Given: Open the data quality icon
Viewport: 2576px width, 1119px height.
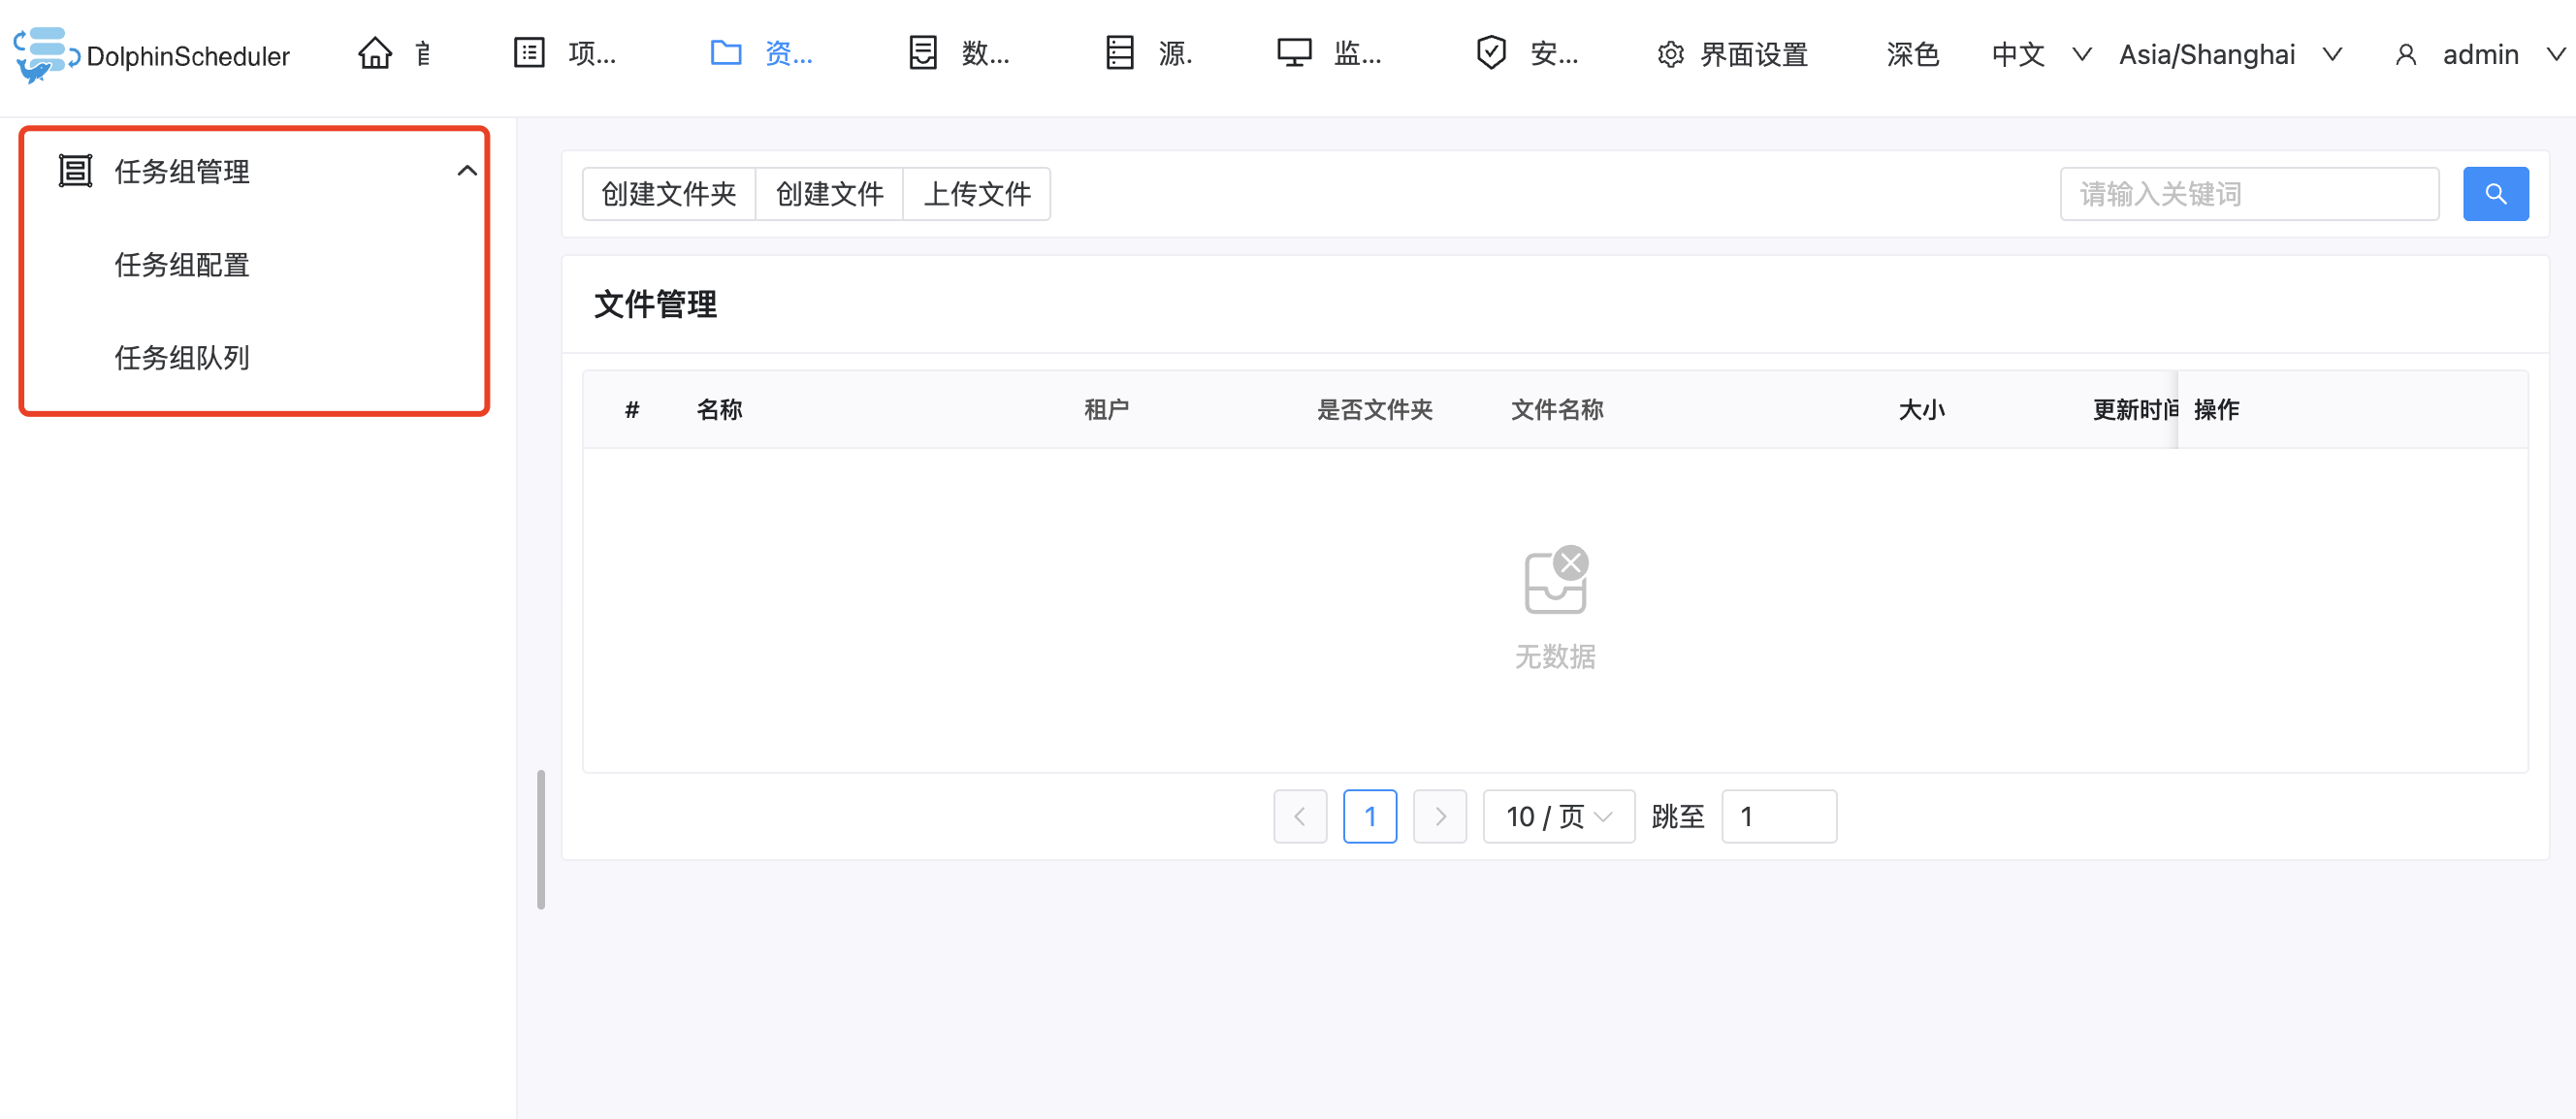Looking at the screenshot, I should click(x=923, y=54).
